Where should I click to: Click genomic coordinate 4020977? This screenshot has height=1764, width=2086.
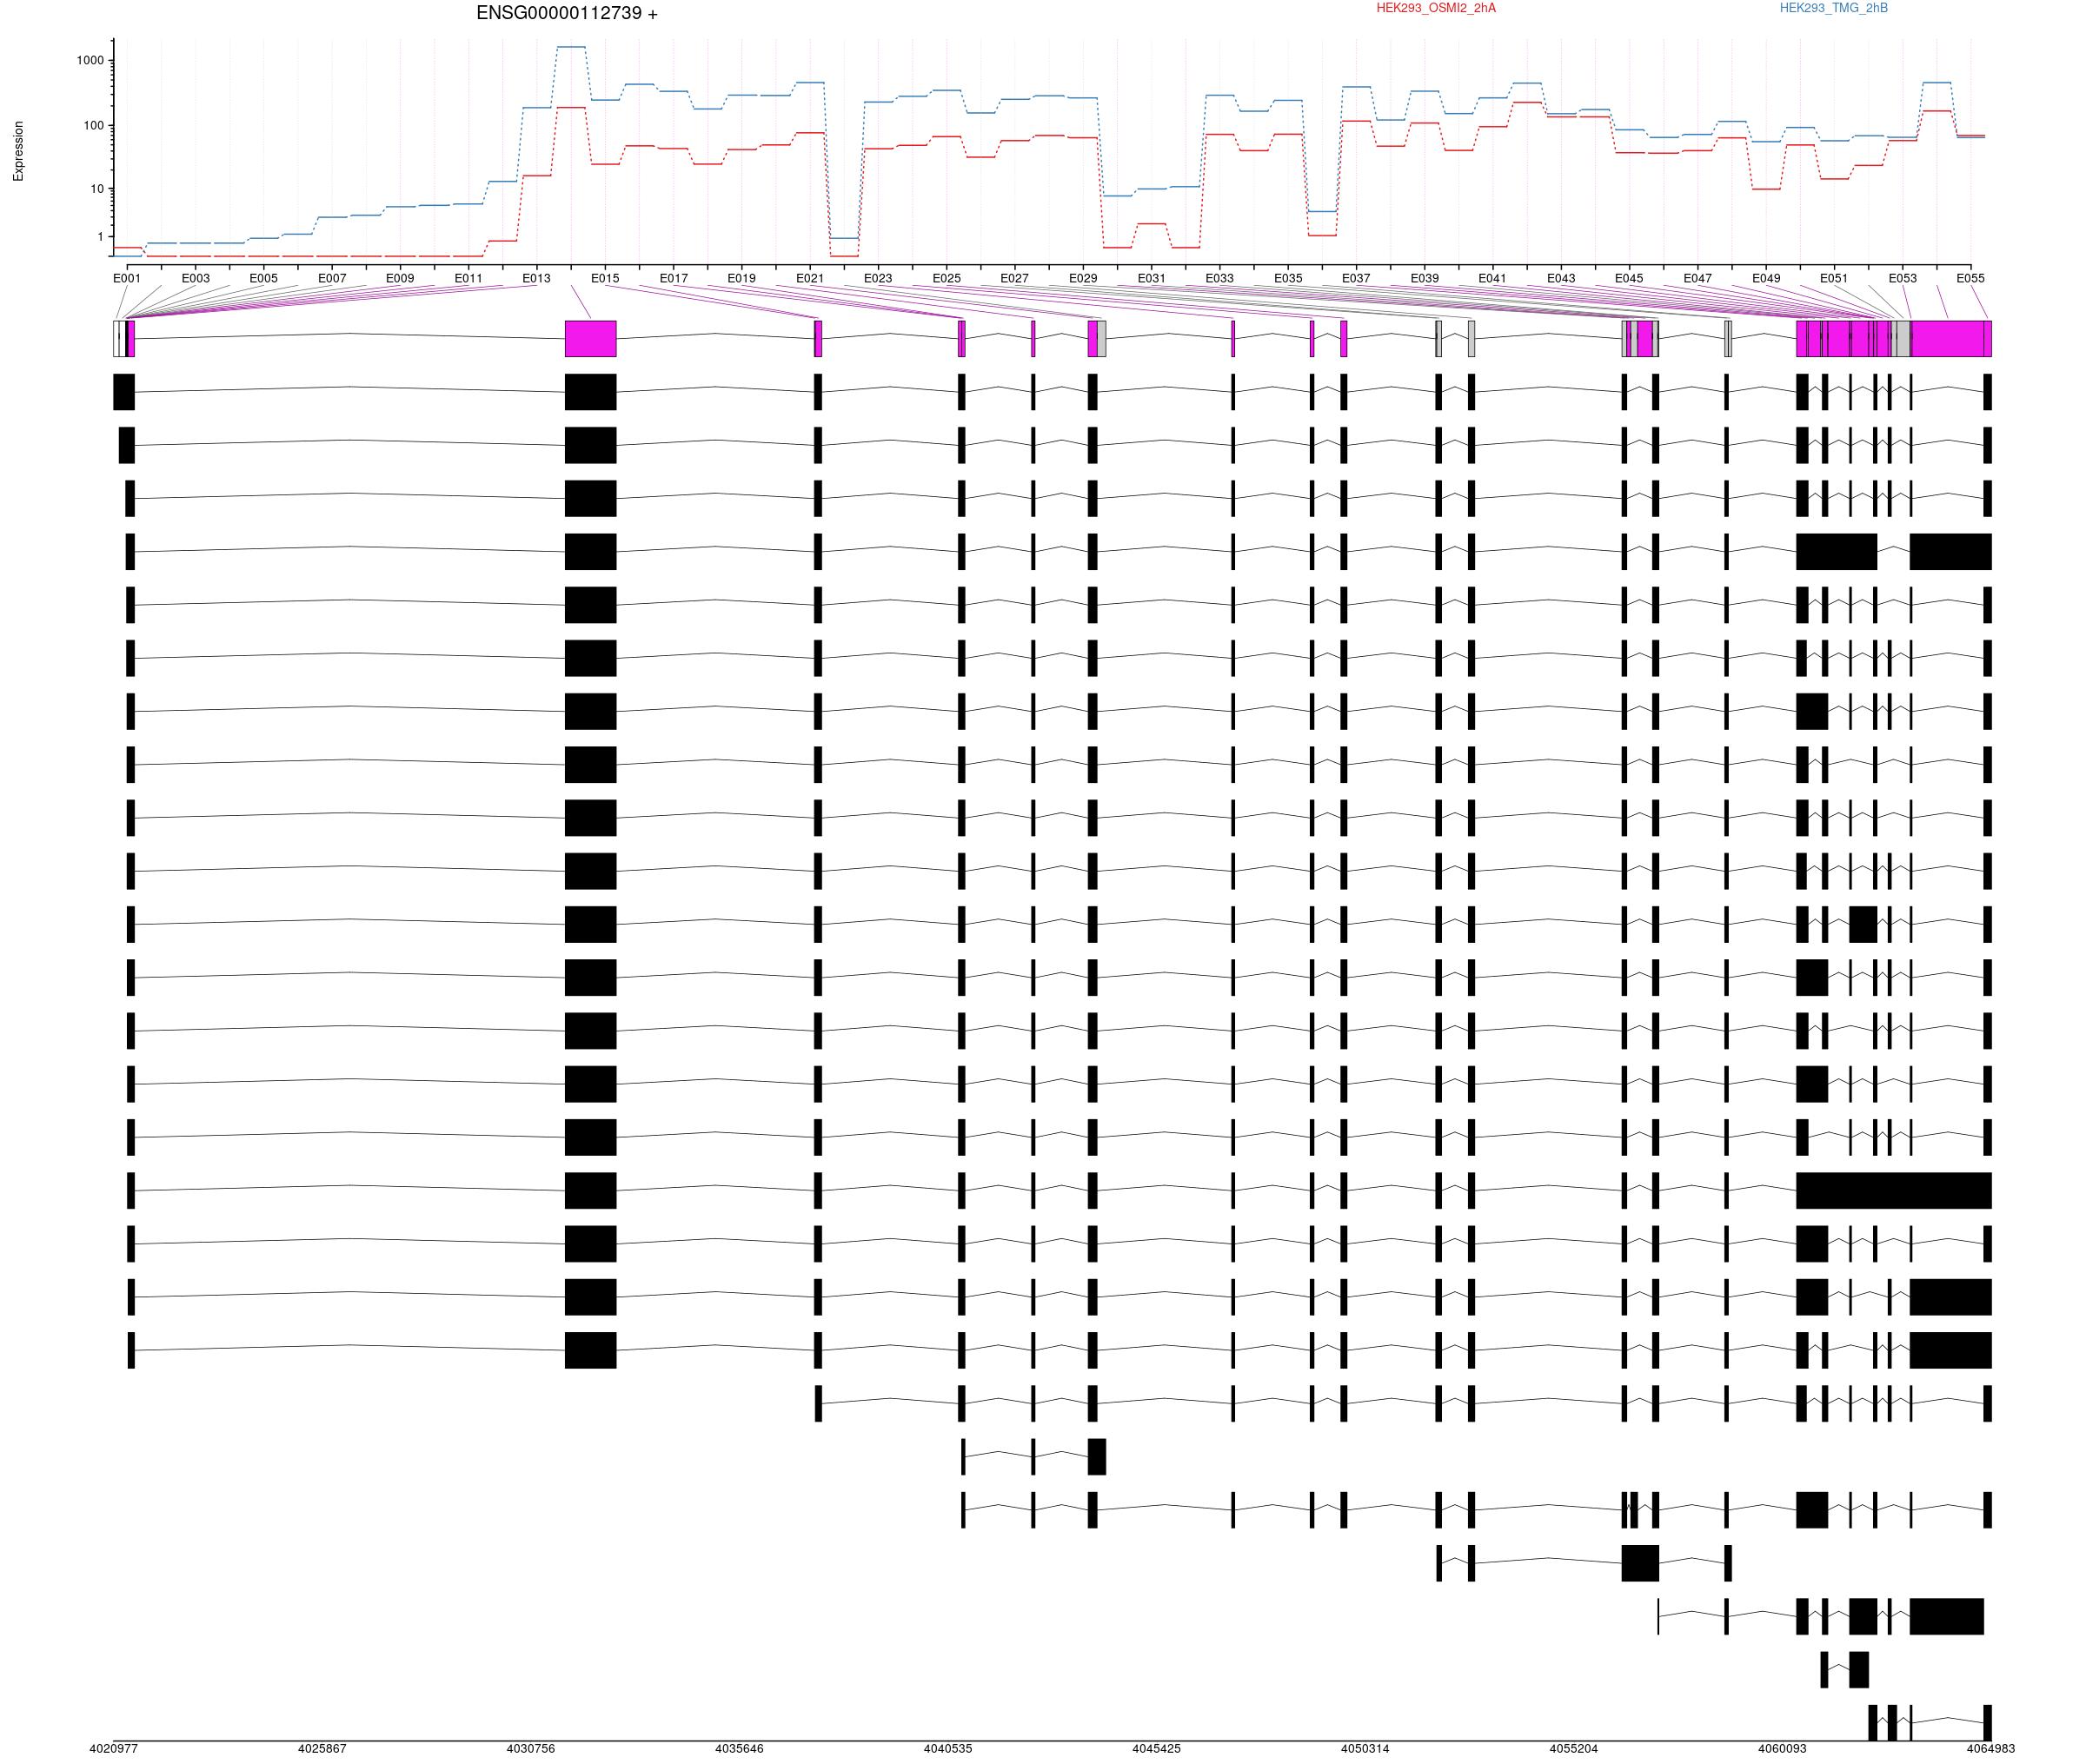[x=114, y=1749]
